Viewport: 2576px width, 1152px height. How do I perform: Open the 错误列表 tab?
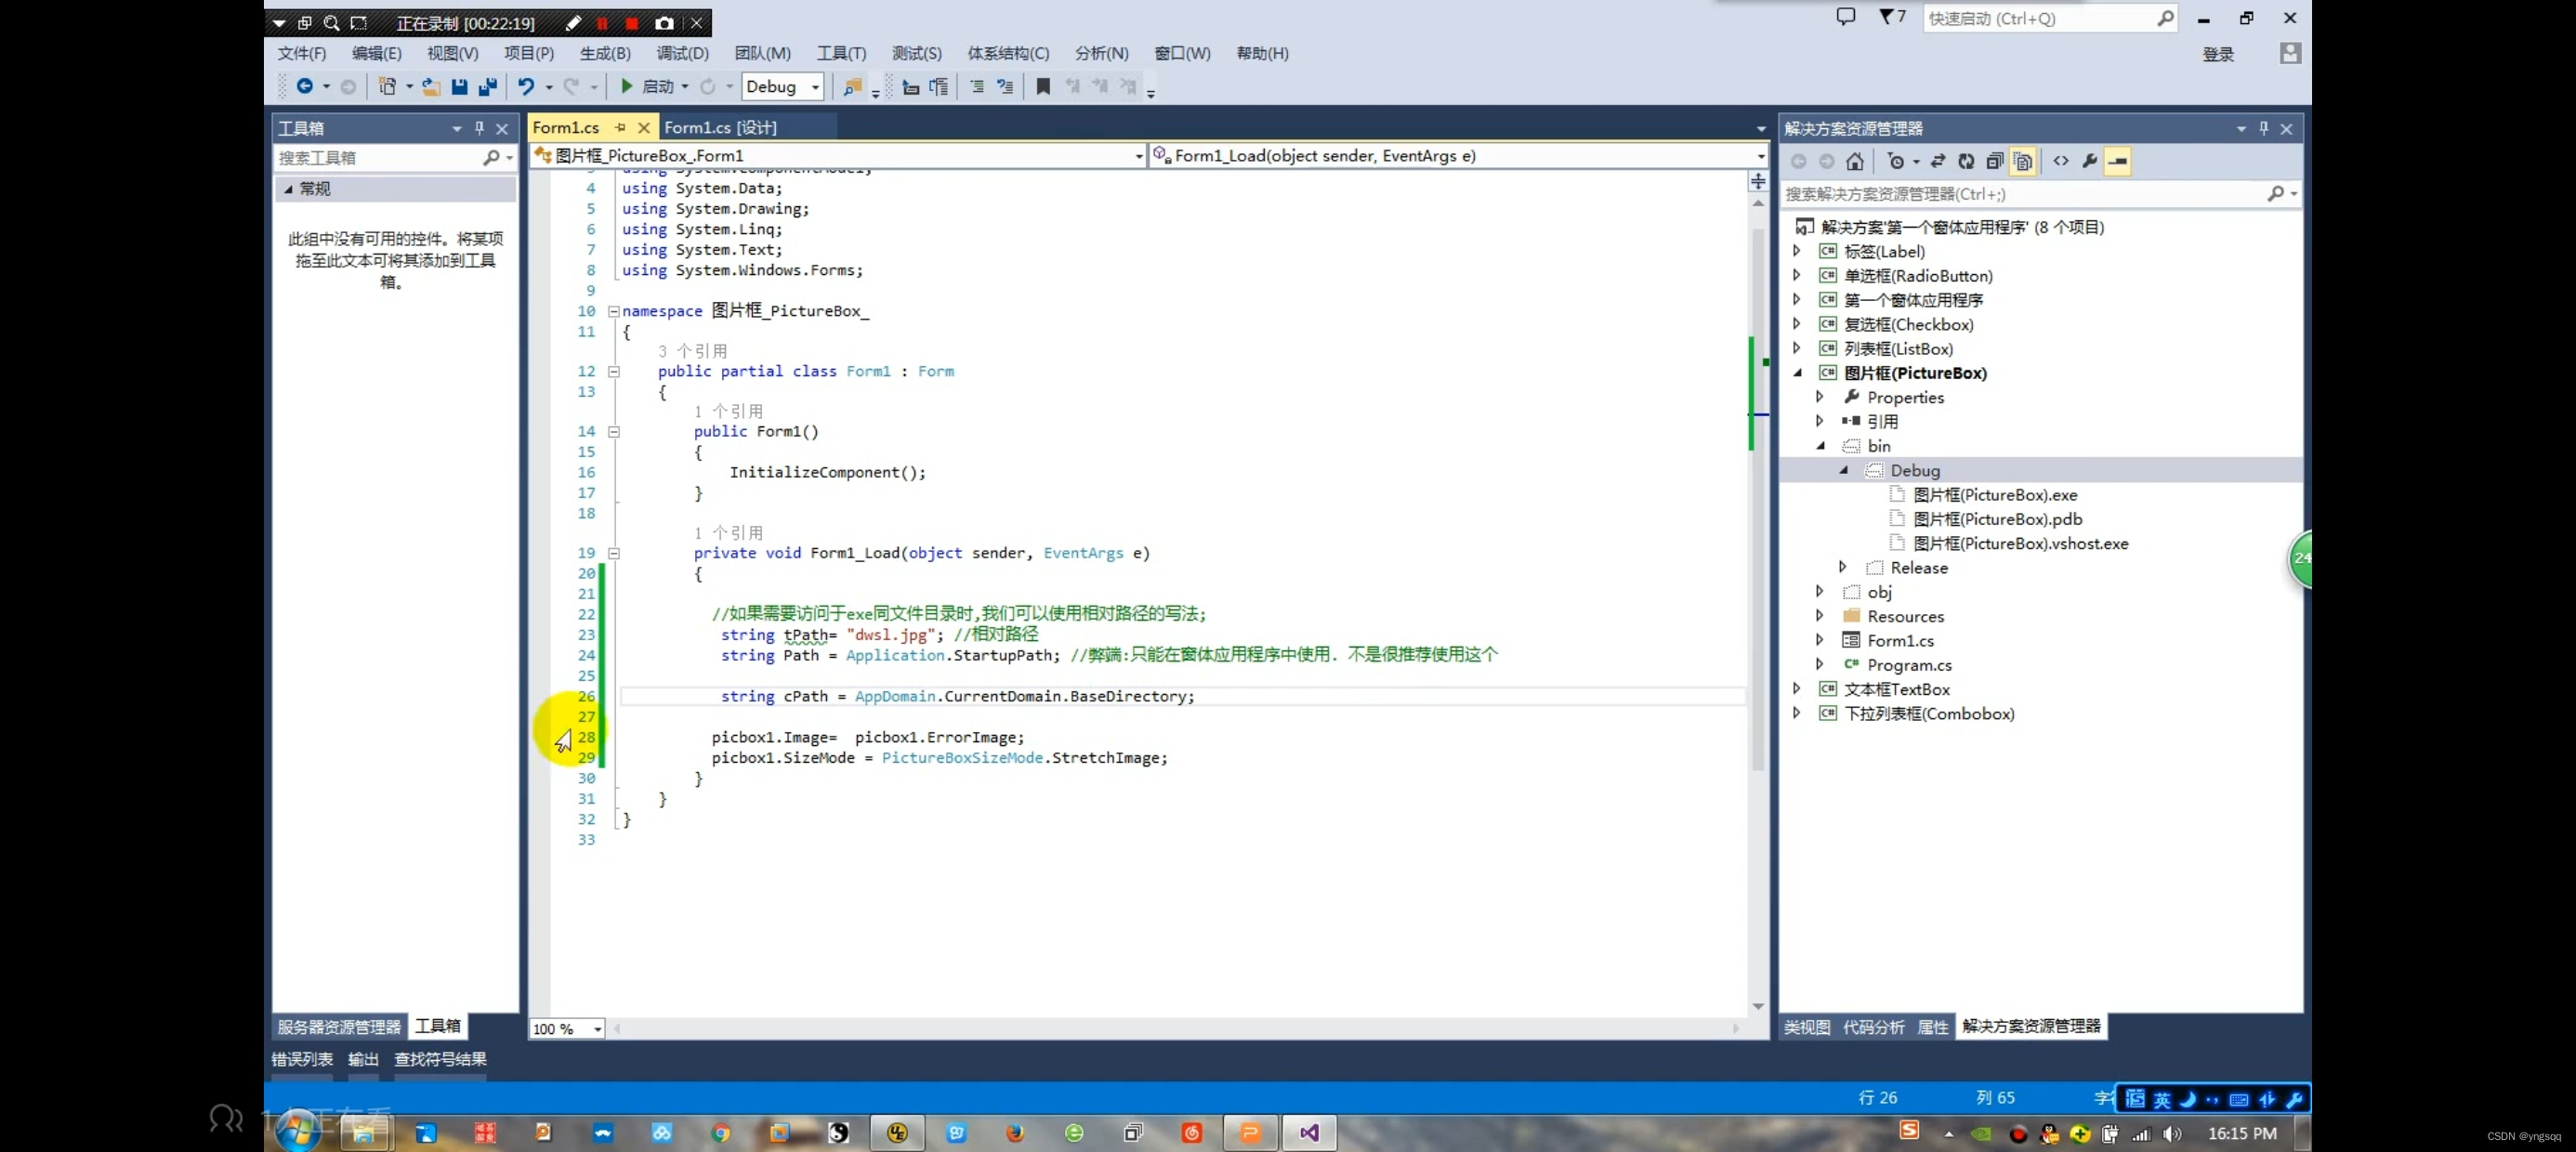(x=302, y=1059)
